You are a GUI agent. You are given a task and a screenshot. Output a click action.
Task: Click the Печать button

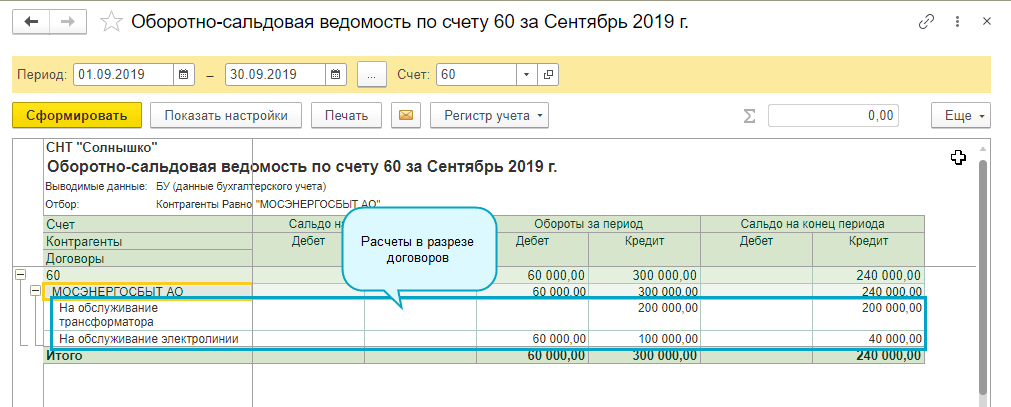(346, 116)
